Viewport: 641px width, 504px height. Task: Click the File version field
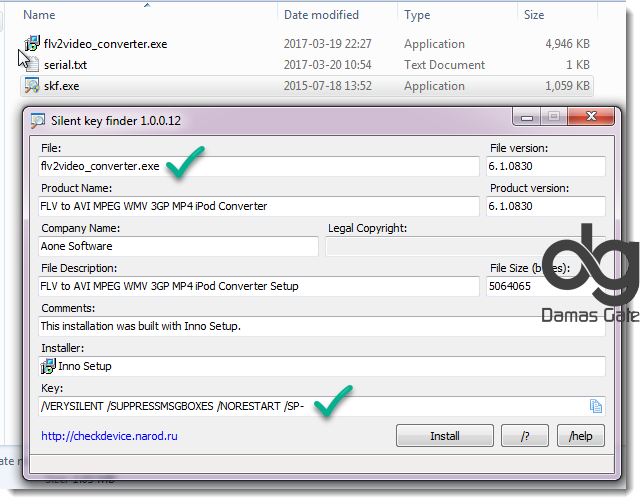[546, 166]
